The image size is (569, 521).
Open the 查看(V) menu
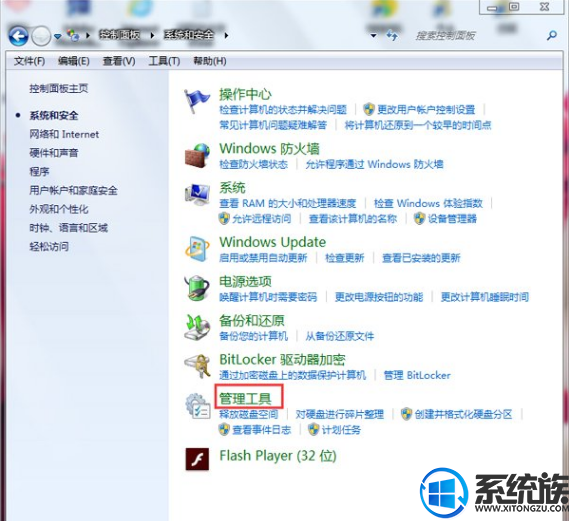point(119,61)
